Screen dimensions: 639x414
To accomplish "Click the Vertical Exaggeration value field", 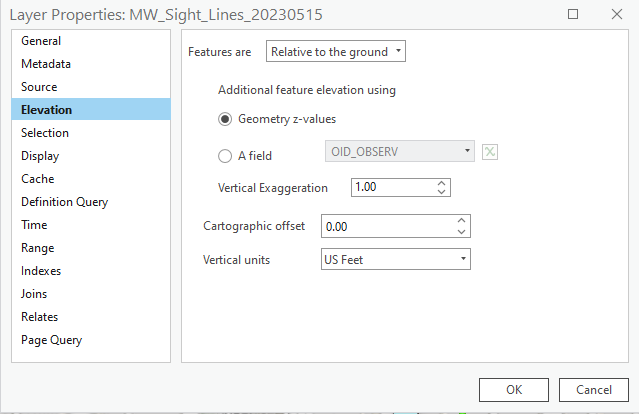I will pyautogui.click(x=391, y=187).
